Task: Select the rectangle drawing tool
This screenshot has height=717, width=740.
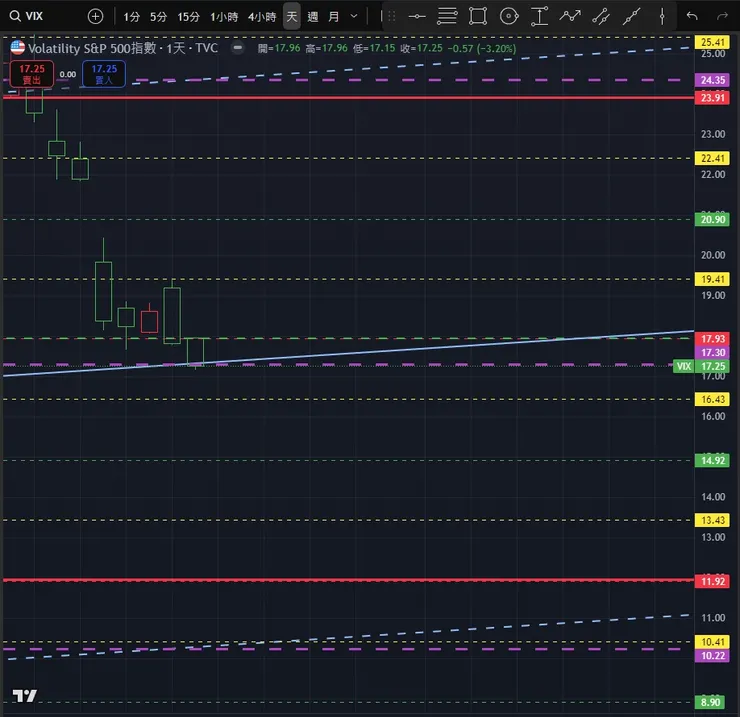Action: 478,16
